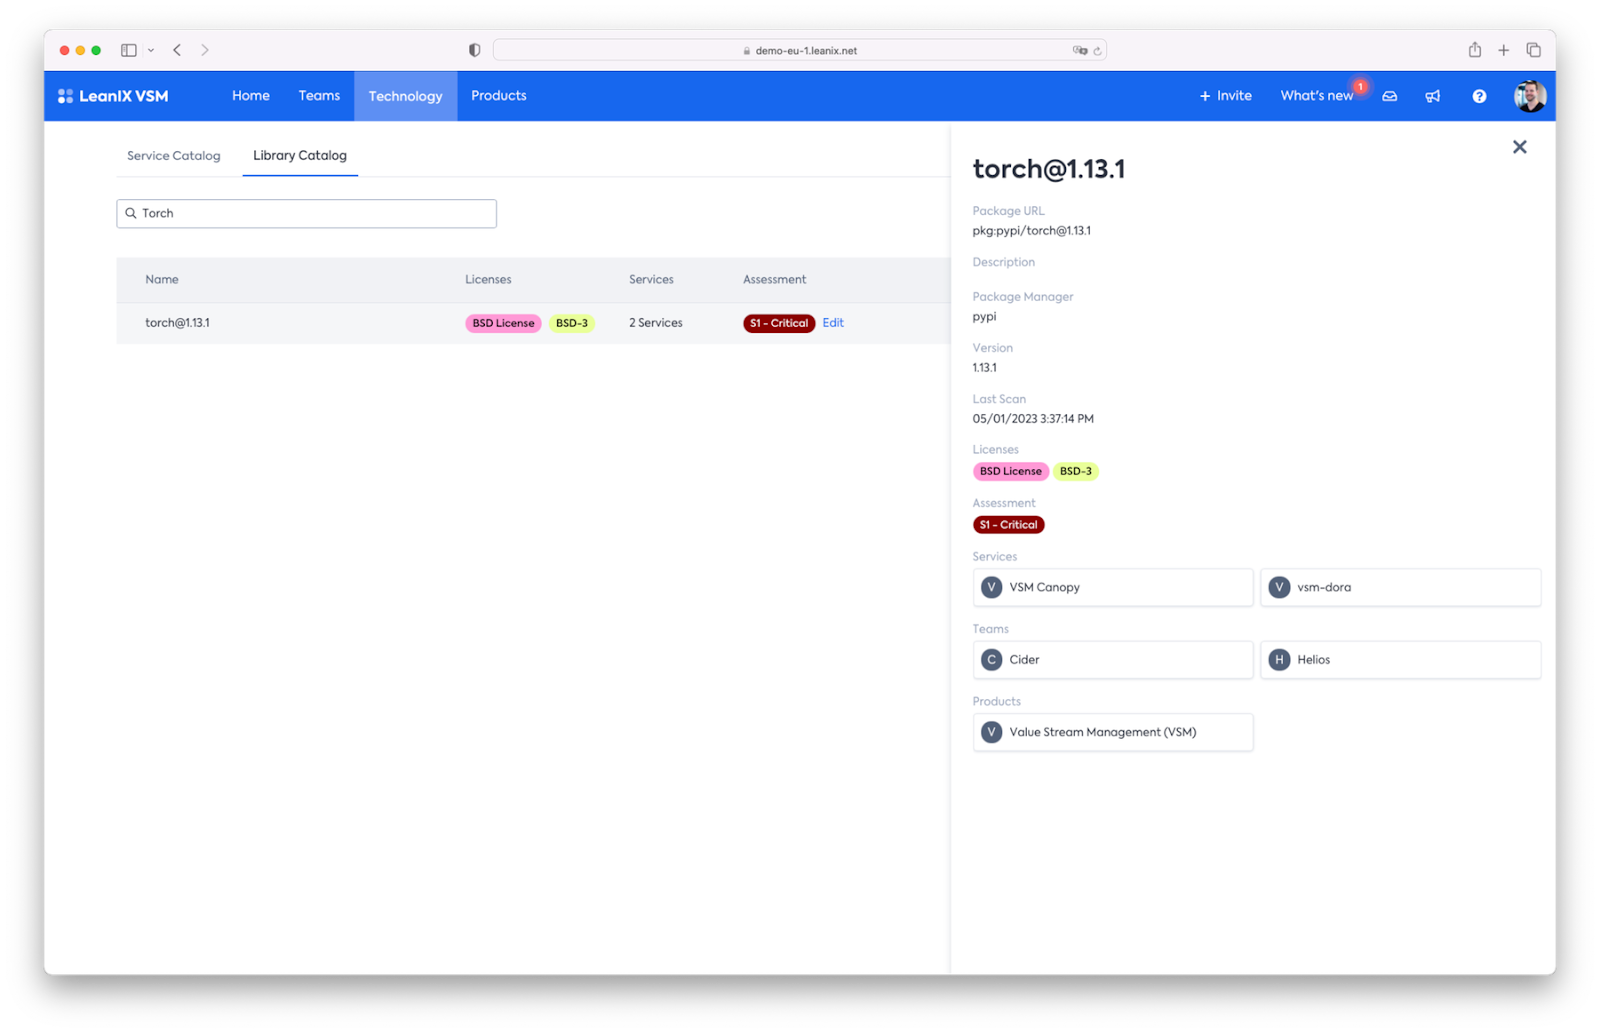Select the Library Catalog tab
The height and width of the screenshot is (1033, 1600).
(x=300, y=156)
